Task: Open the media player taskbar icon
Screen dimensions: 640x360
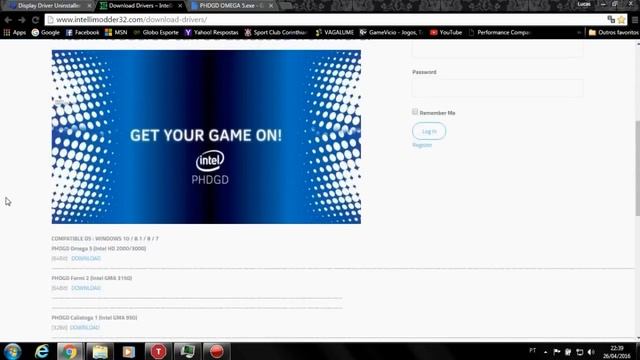Action: coord(129,351)
